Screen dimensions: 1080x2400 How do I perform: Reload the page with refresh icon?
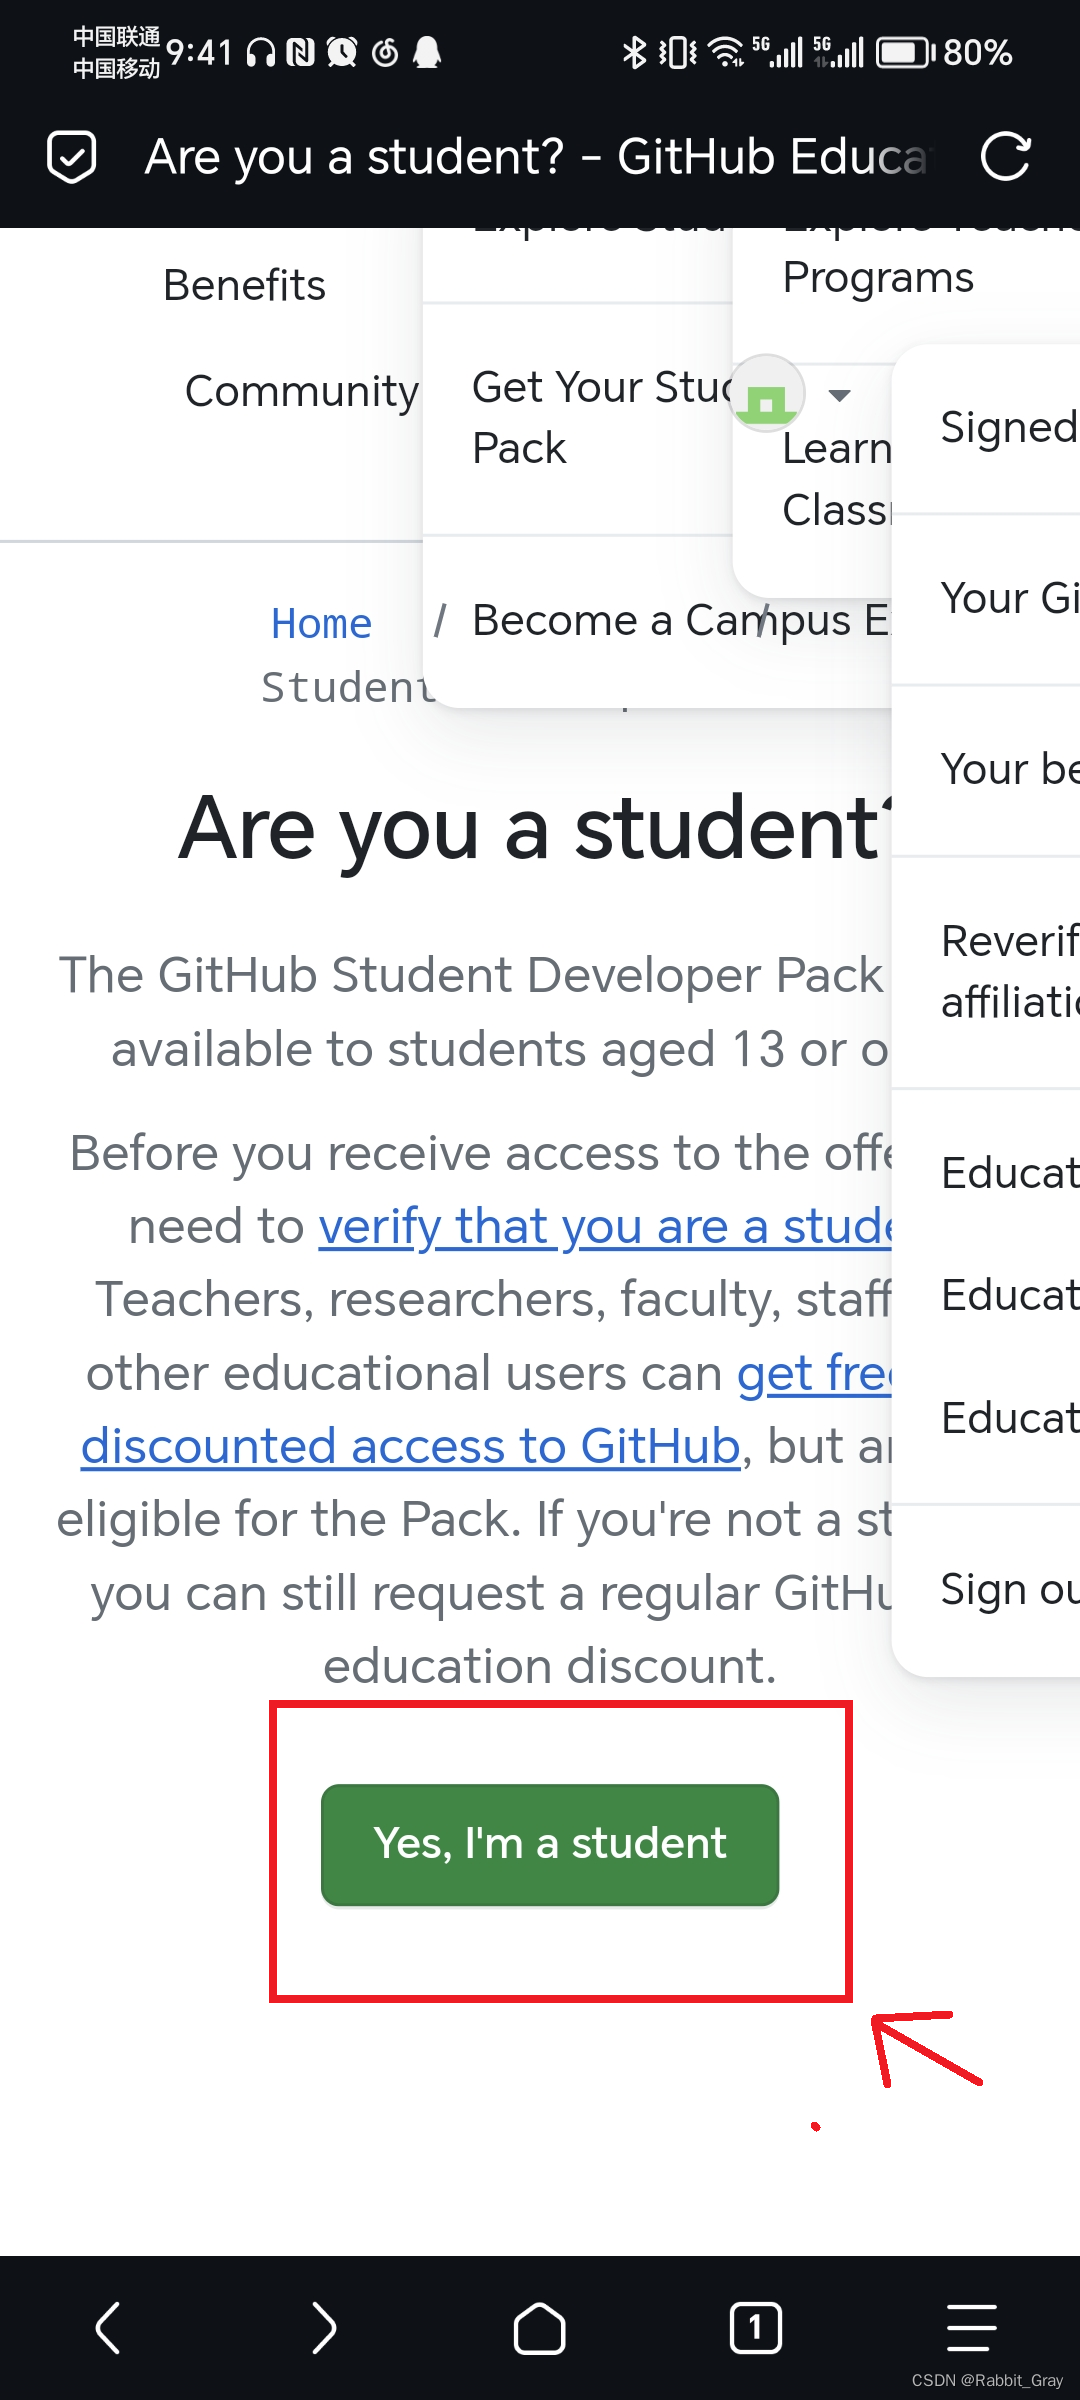click(1005, 157)
